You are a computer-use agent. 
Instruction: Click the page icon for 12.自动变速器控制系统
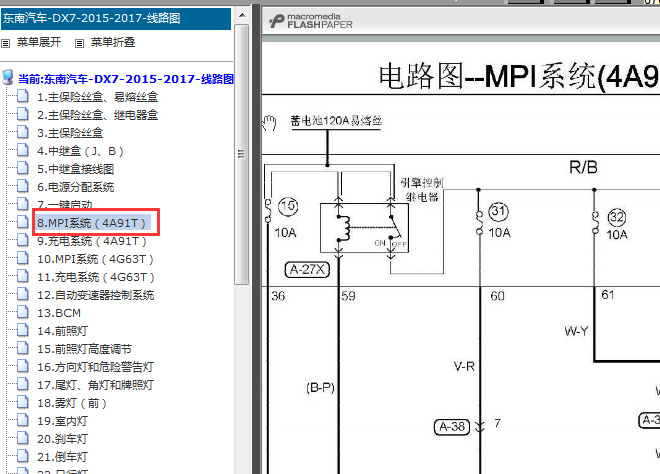click(23, 293)
